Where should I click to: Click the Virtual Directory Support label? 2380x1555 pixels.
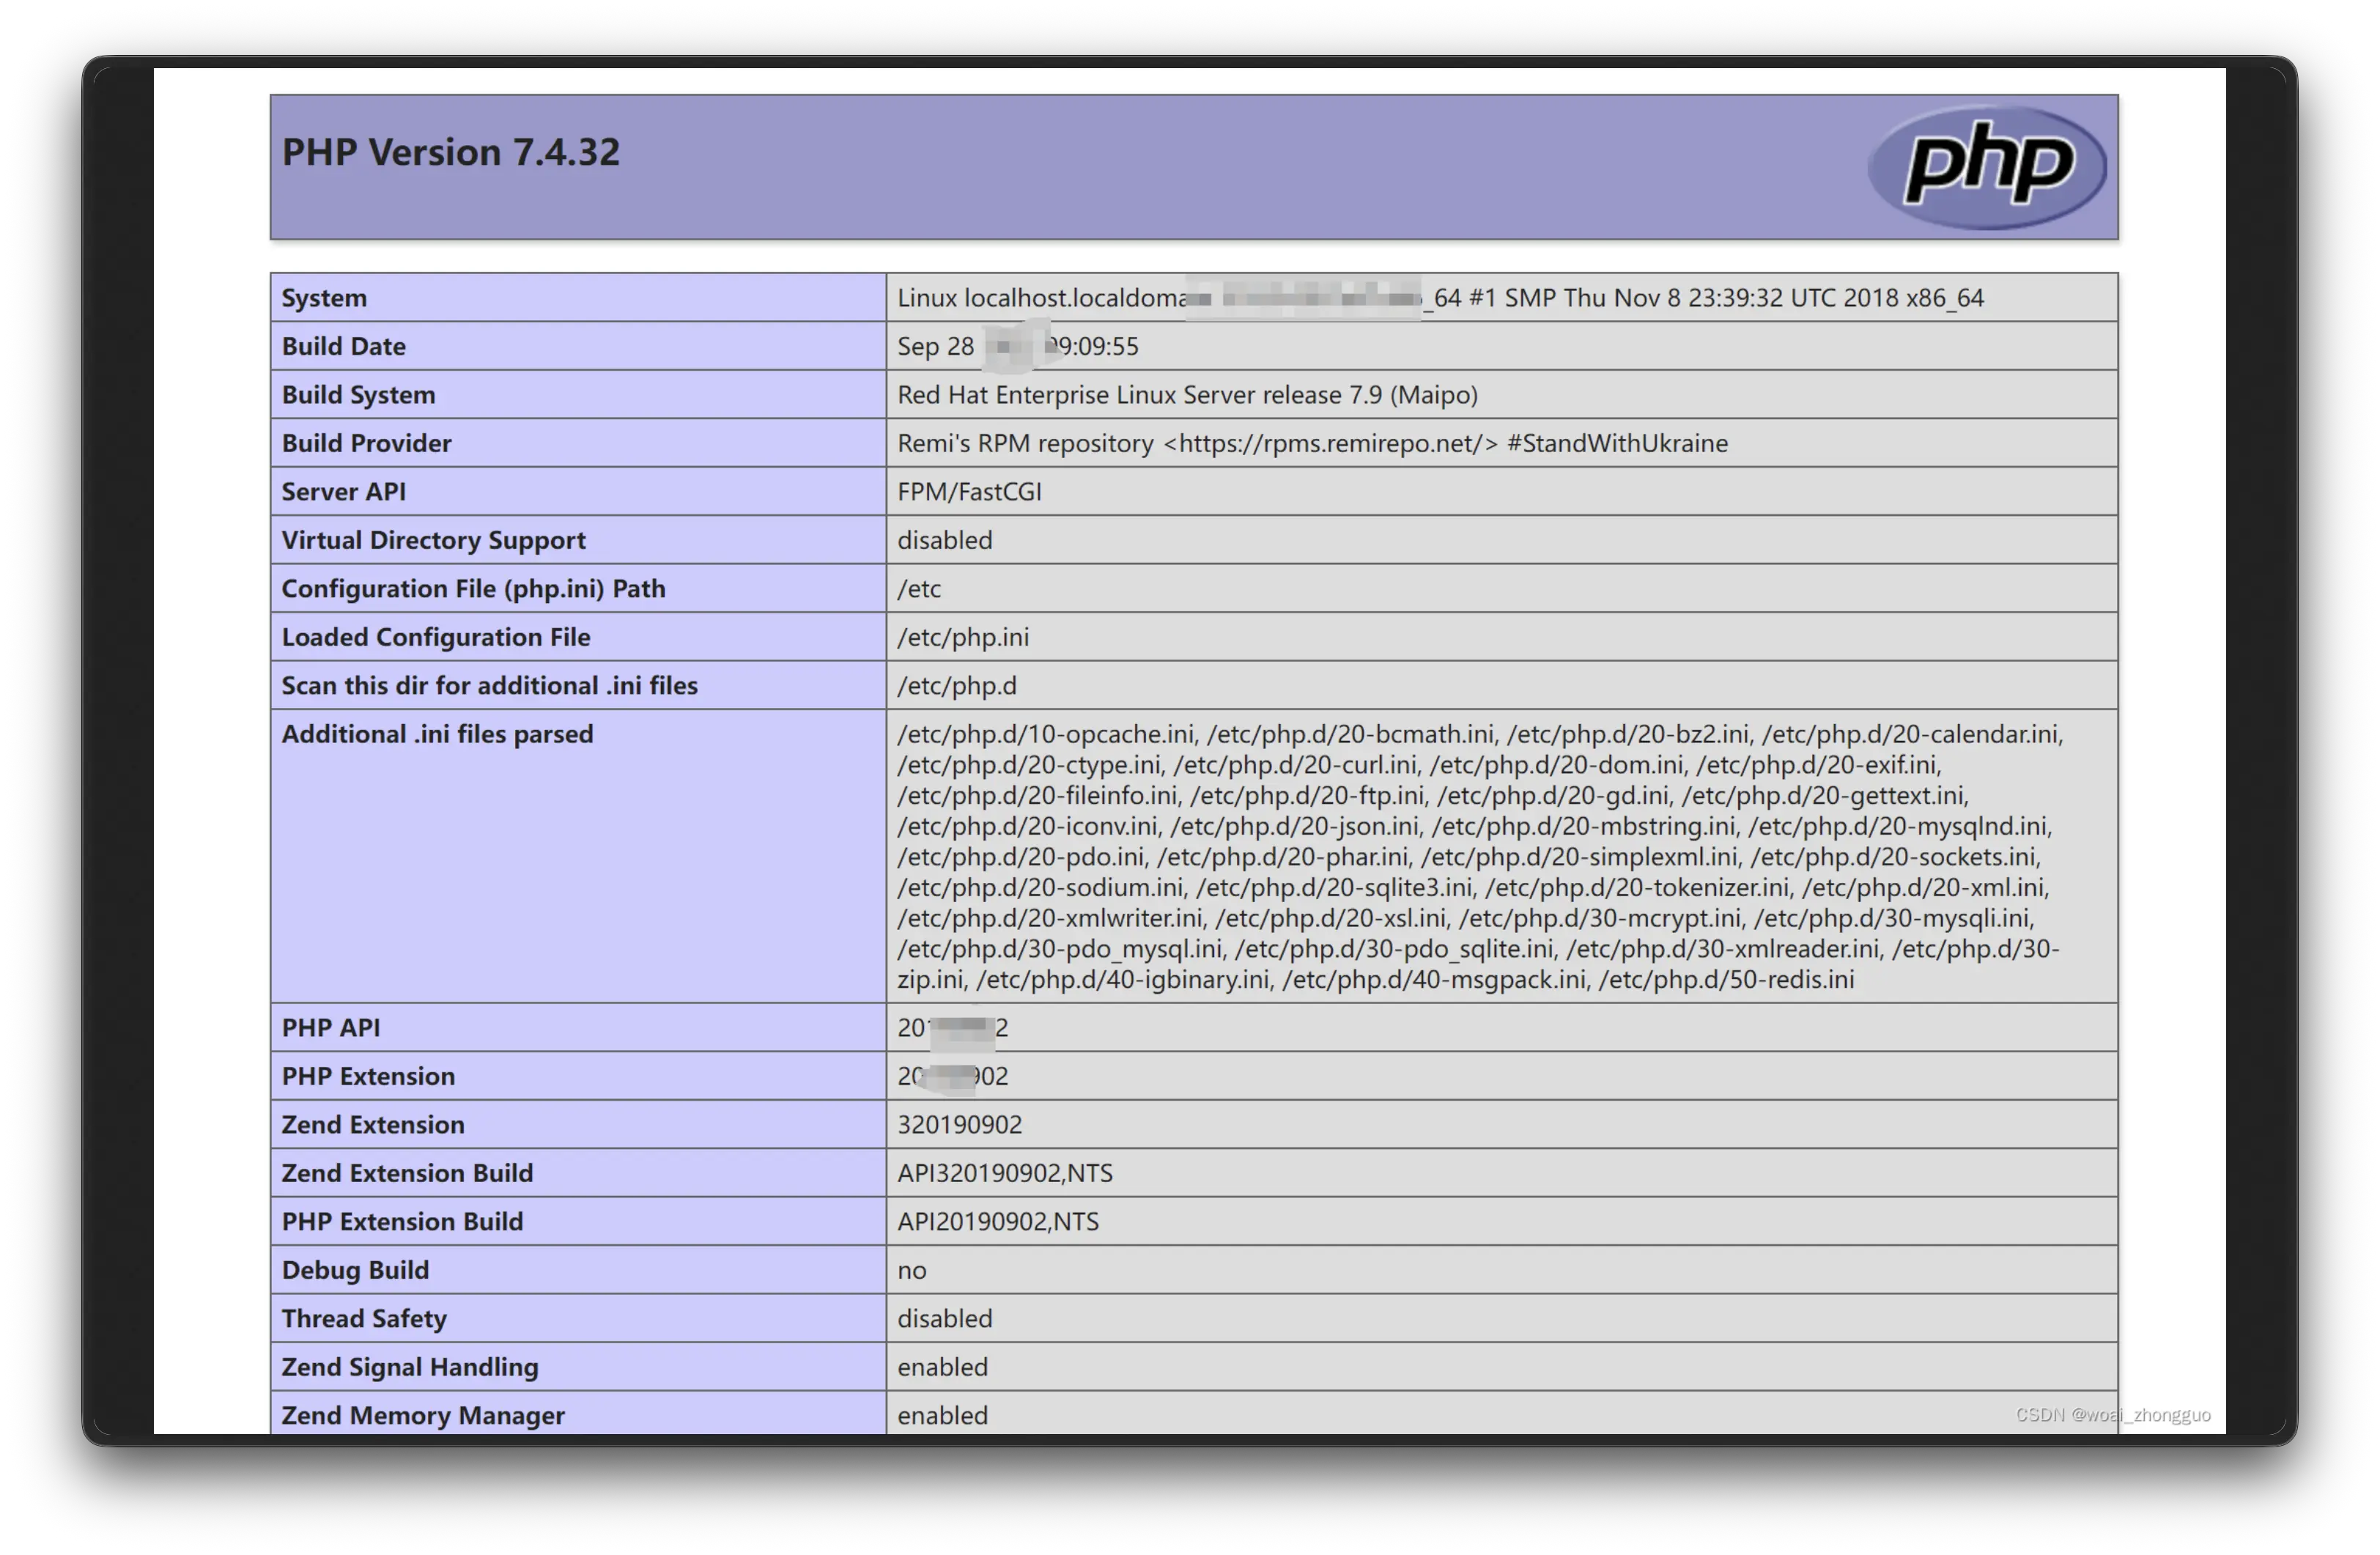[433, 540]
